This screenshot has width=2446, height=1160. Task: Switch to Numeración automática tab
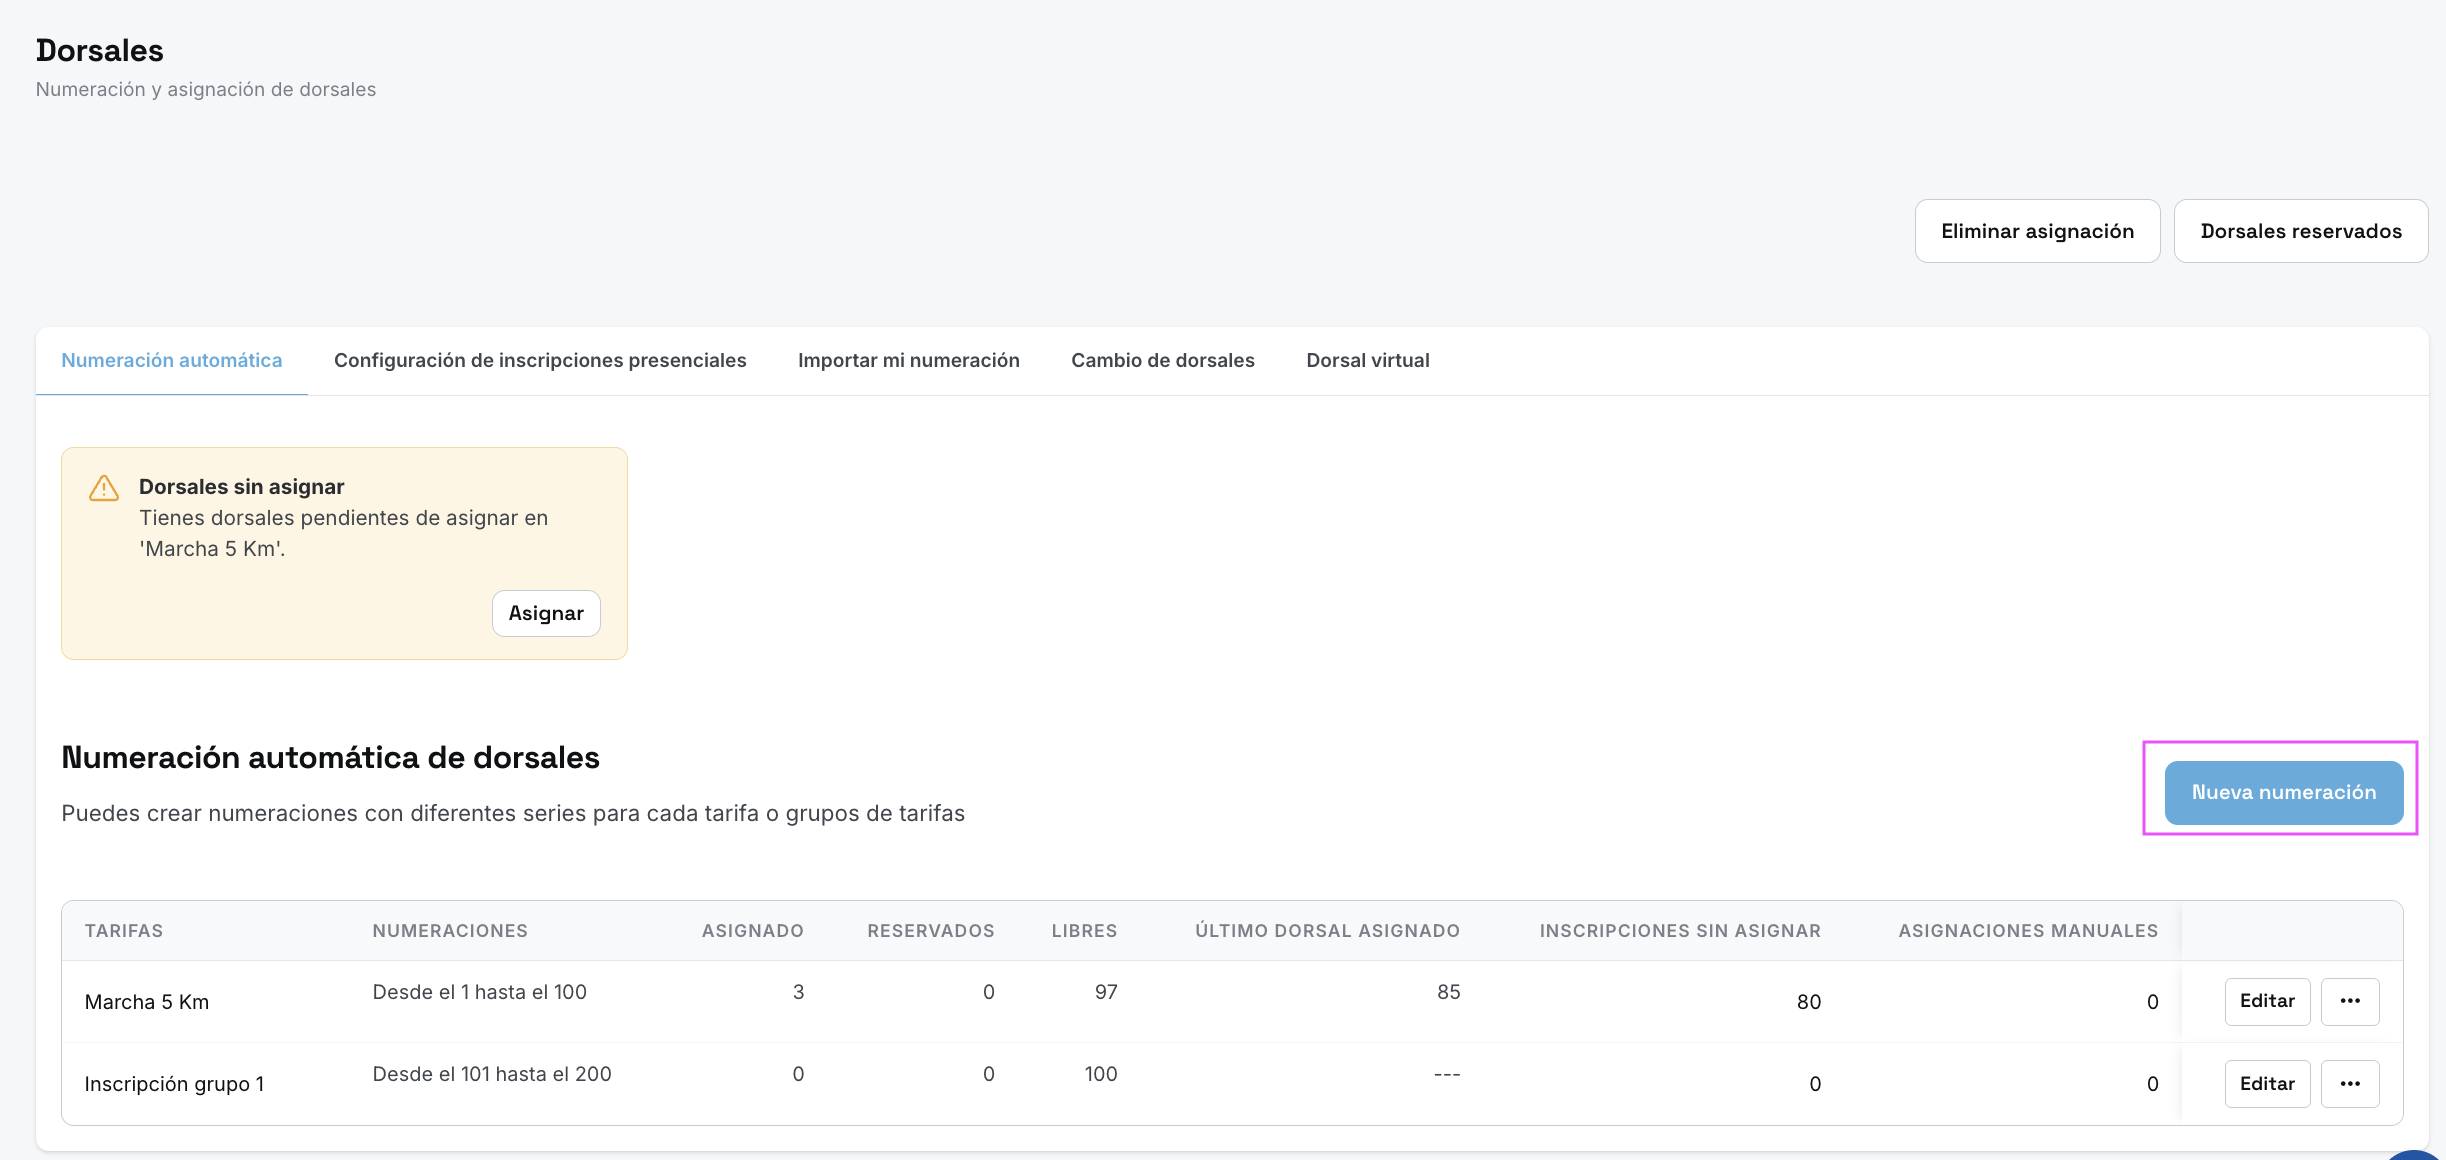click(x=172, y=360)
